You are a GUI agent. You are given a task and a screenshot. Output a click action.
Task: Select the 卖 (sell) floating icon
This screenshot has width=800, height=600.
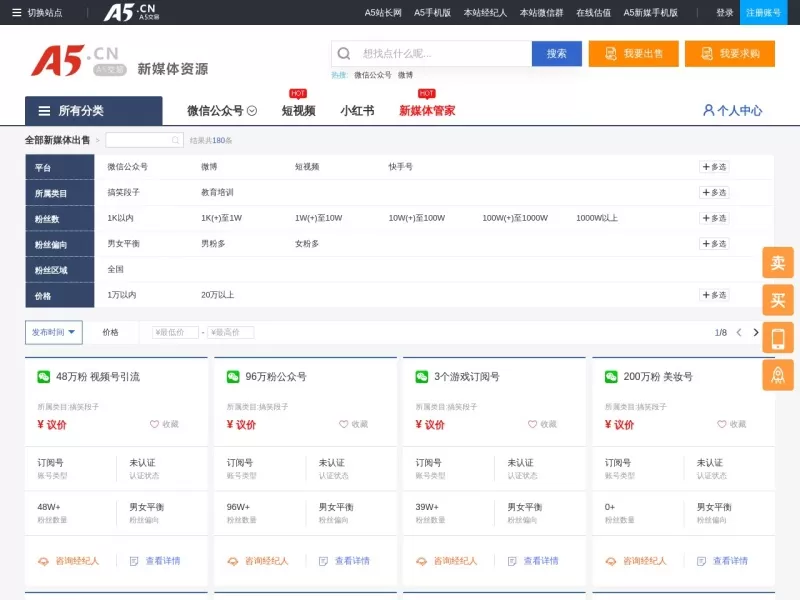(x=778, y=262)
